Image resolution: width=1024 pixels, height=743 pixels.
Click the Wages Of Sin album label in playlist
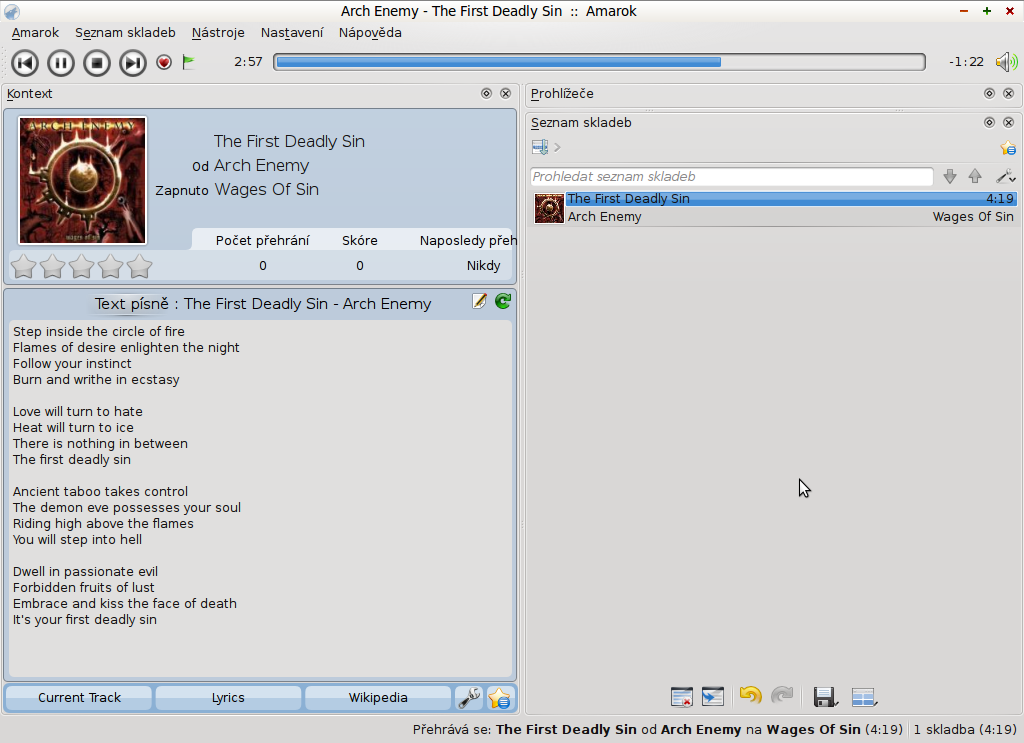973,217
